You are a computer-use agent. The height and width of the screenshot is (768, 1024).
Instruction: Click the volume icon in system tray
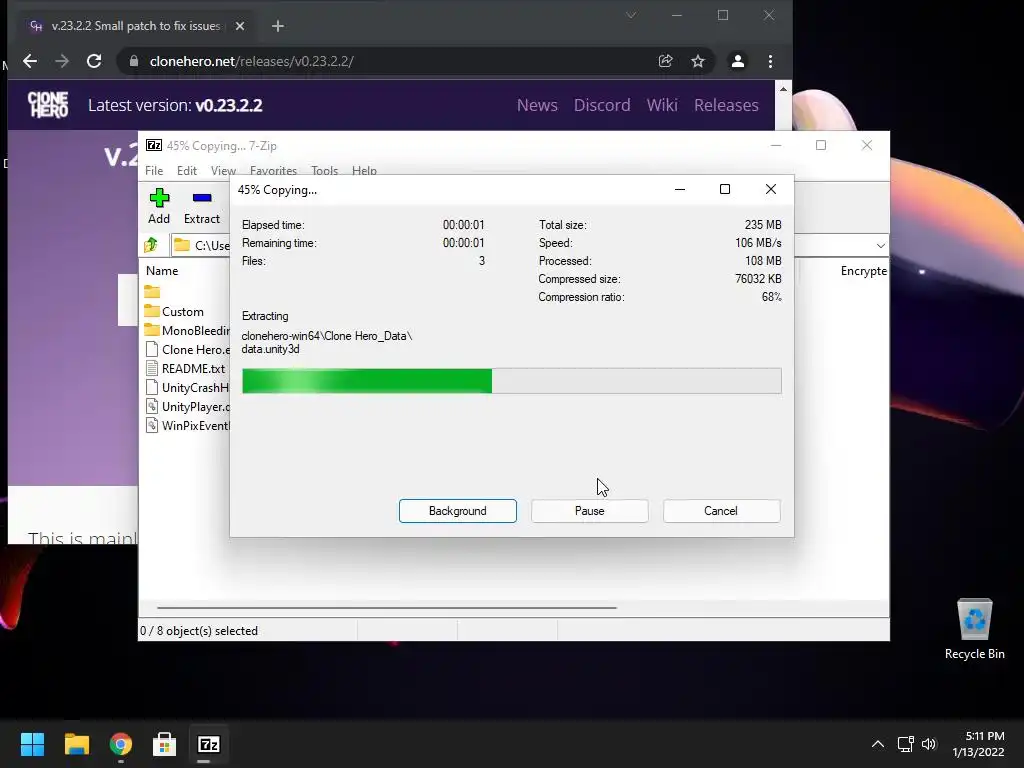click(929, 744)
